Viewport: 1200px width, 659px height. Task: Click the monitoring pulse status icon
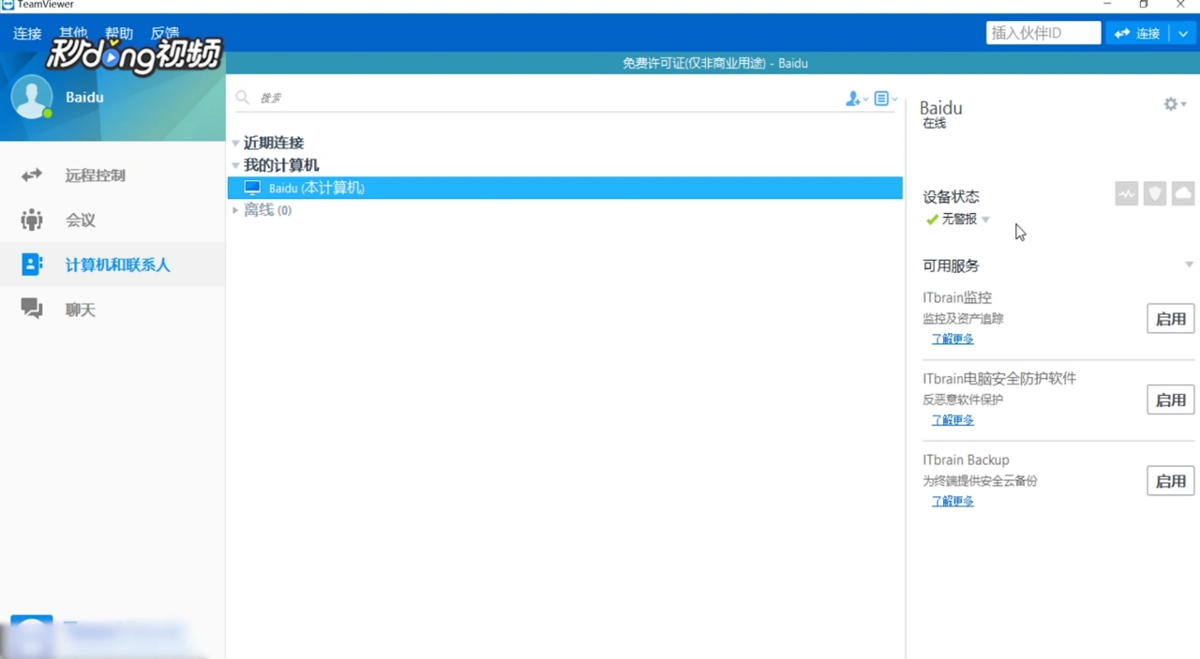pos(1126,194)
